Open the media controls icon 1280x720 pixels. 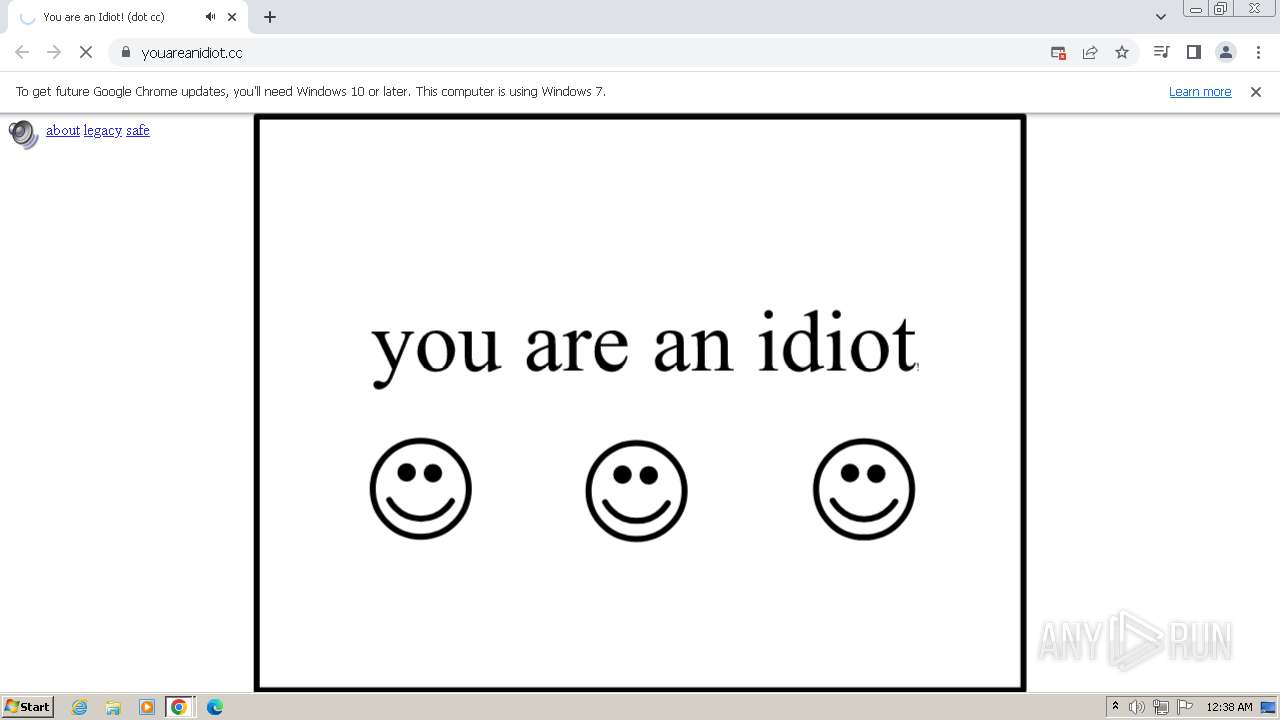tap(1161, 52)
